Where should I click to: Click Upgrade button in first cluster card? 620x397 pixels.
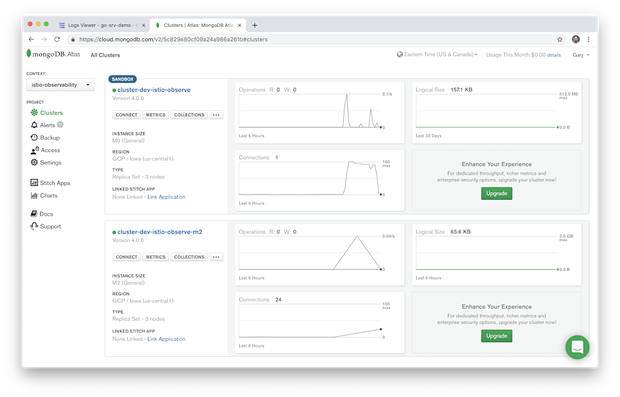click(x=496, y=193)
